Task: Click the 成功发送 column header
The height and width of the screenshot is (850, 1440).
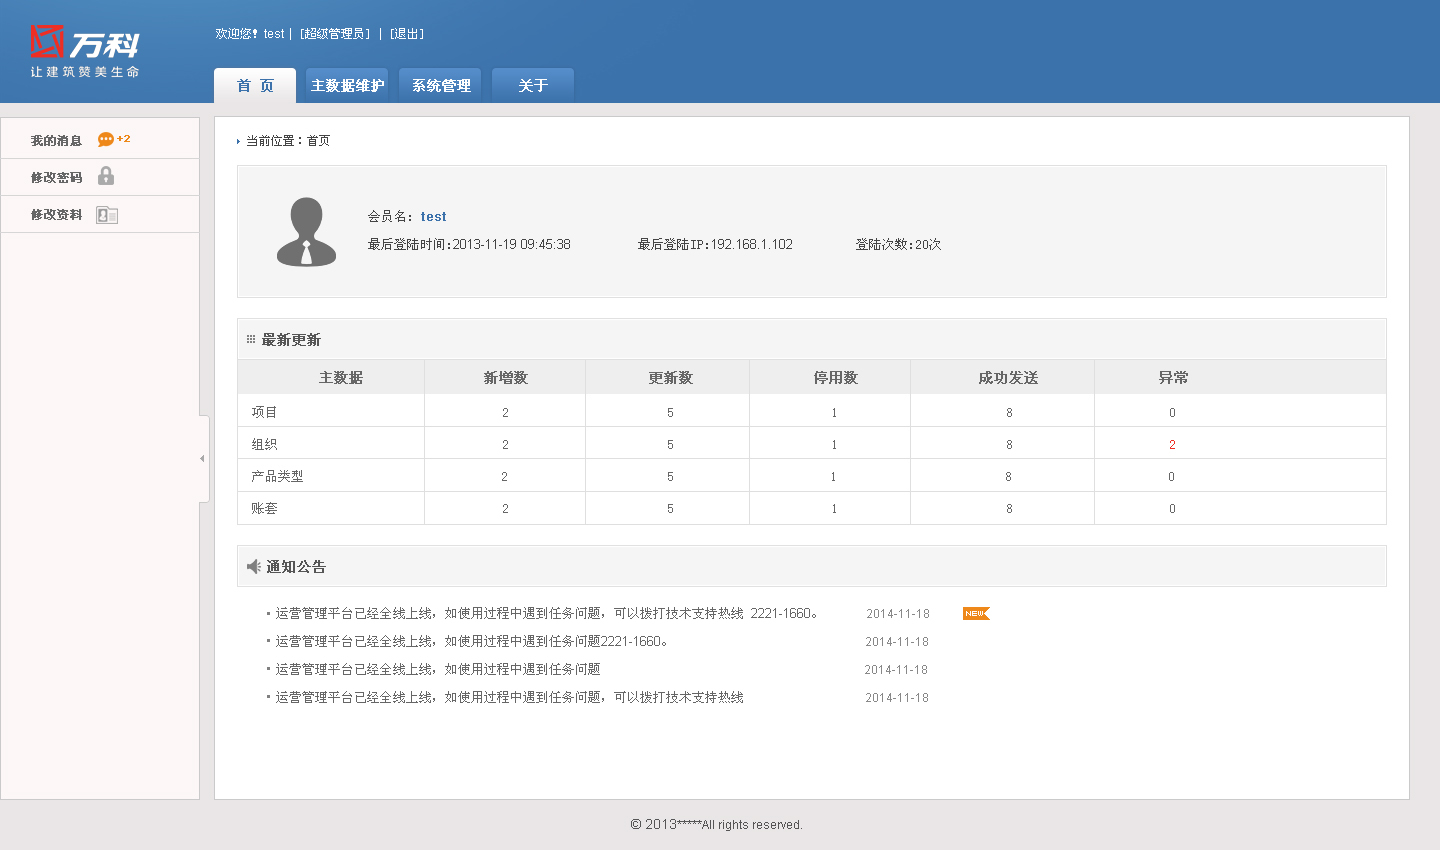Action: coord(1008,377)
